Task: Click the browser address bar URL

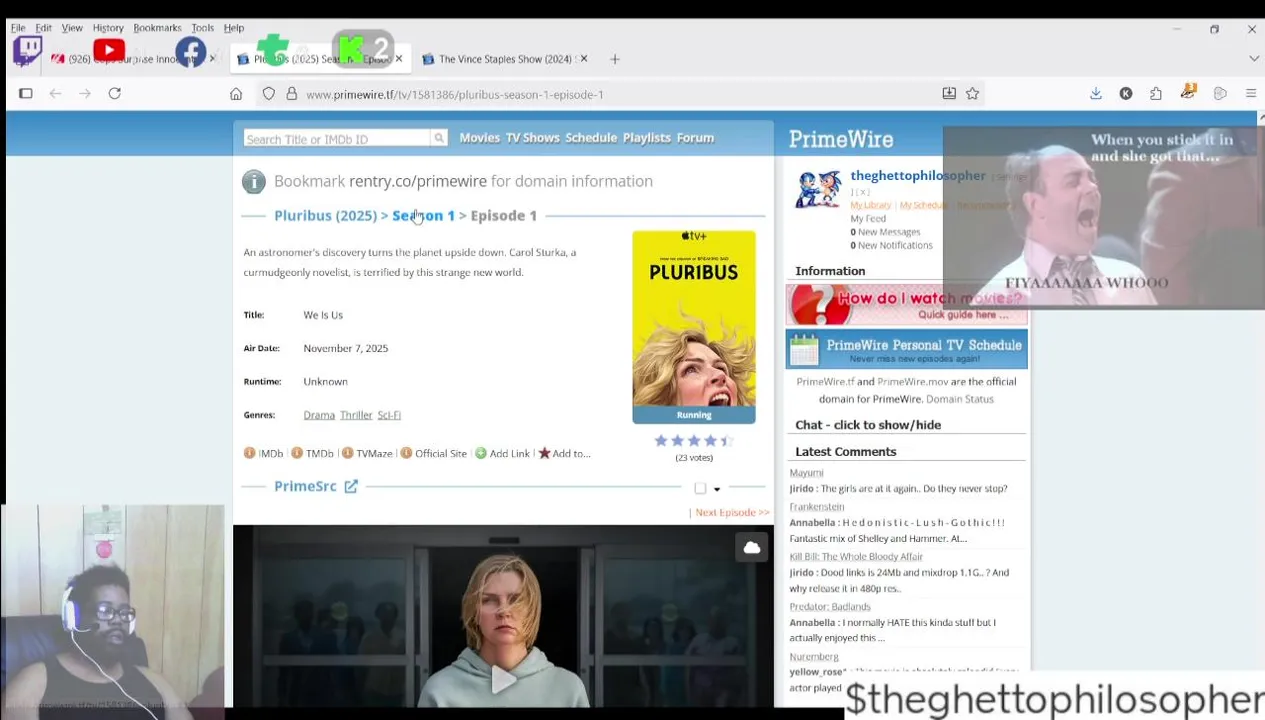Action: click(x=455, y=94)
